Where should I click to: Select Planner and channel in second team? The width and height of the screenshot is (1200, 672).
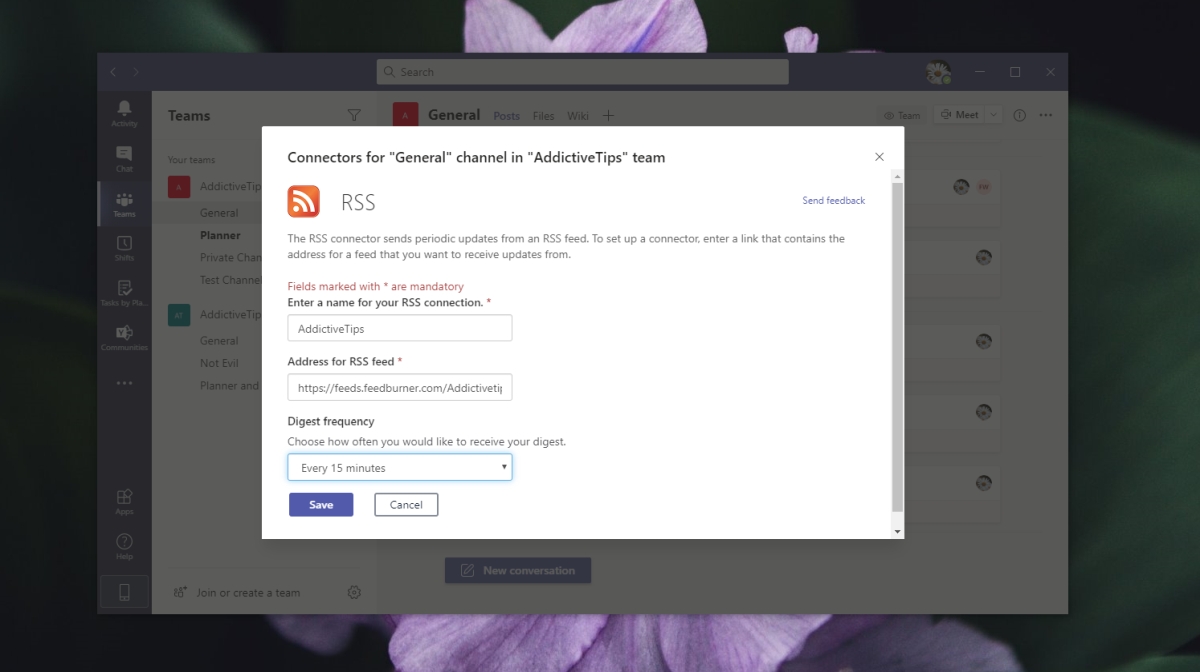click(230, 386)
